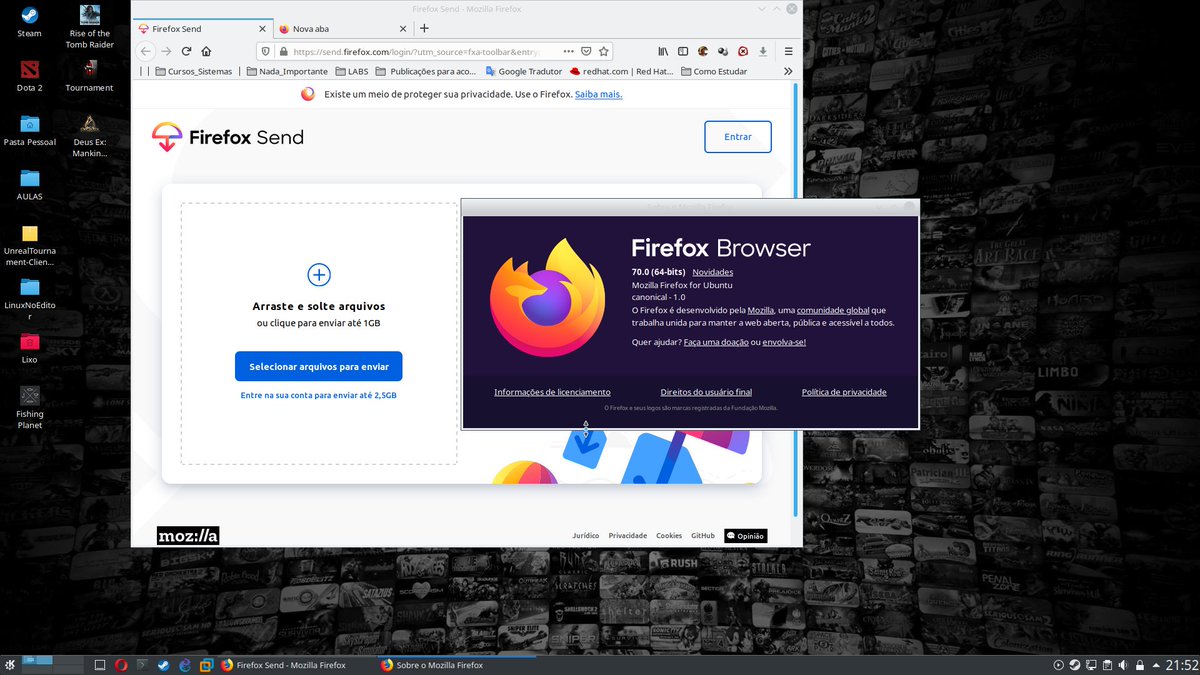This screenshot has width=1200, height=675.
Task: Open KDE application launcher in taskbar
Action: [9, 664]
